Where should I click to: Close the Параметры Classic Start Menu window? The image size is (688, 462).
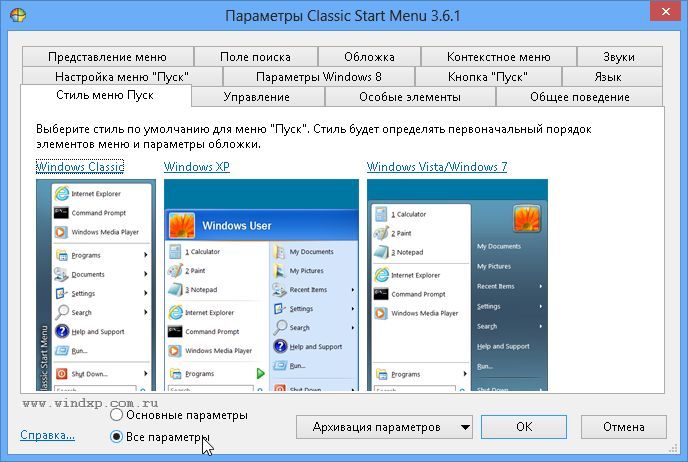(666, 11)
